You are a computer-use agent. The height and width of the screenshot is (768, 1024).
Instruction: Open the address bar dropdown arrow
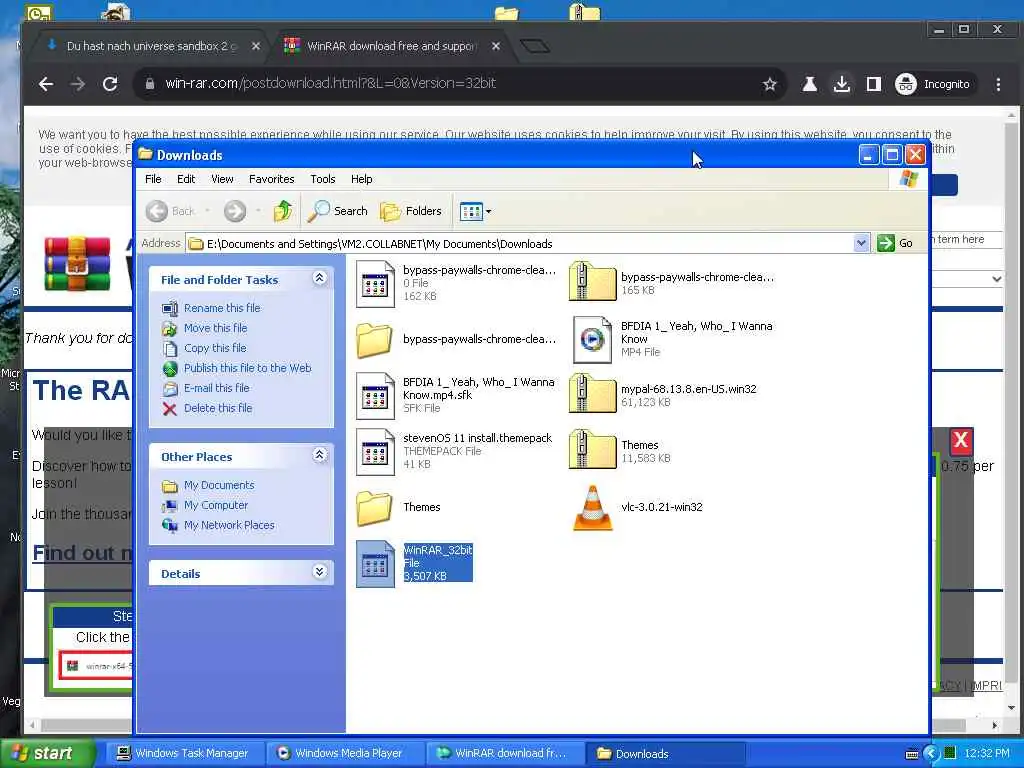click(x=861, y=243)
